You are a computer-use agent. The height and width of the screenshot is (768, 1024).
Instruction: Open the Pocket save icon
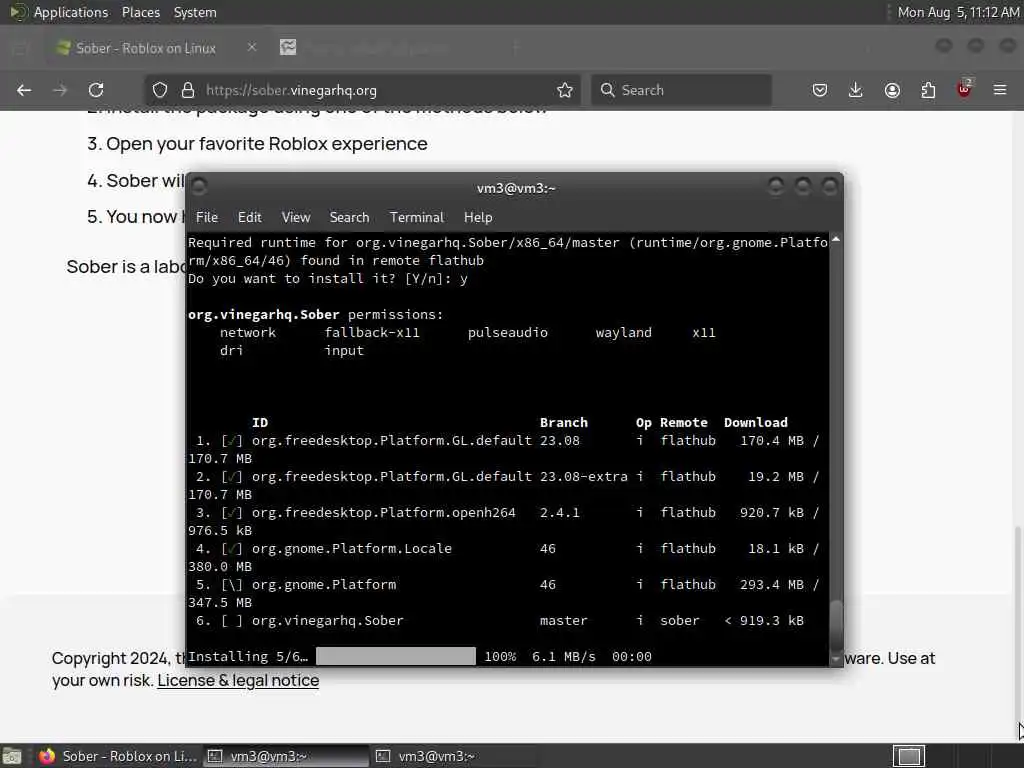click(x=820, y=90)
